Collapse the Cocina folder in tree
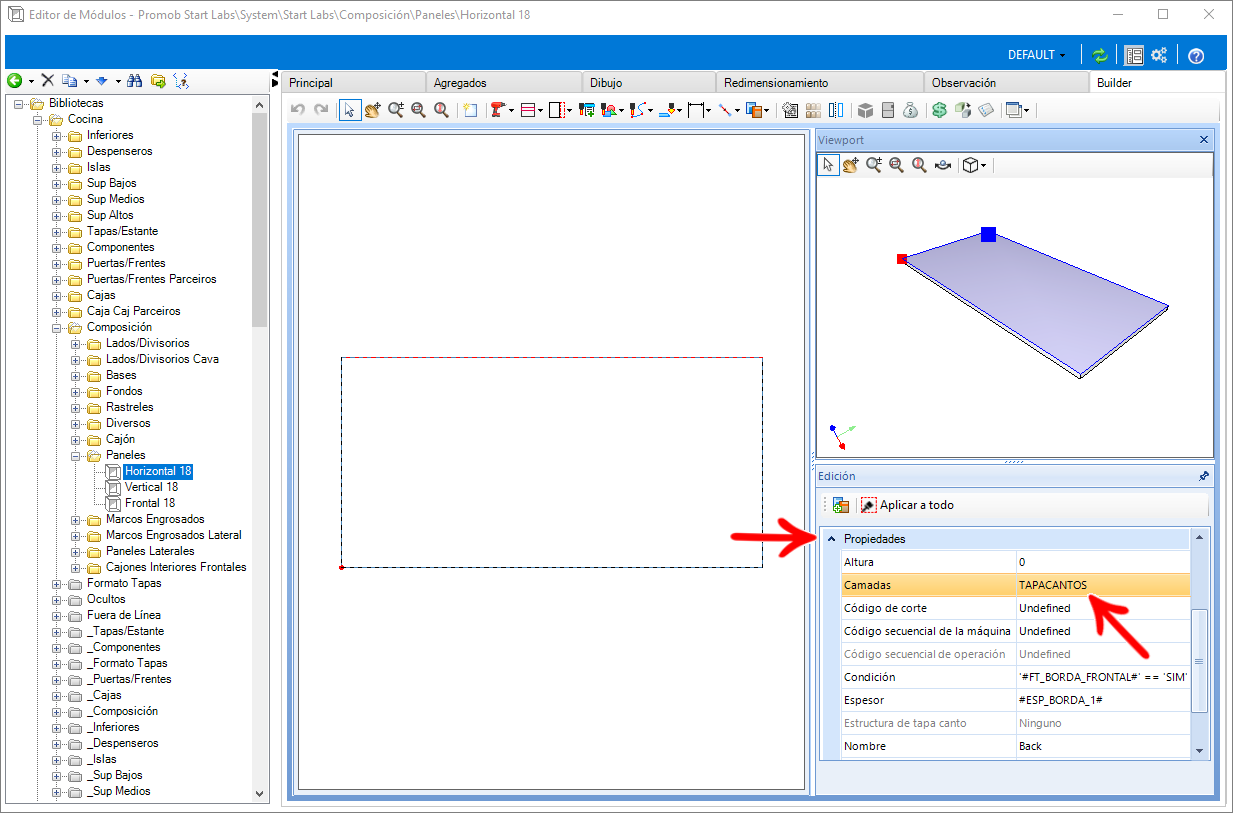Image resolution: width=1233 pixels, height=813 pixels. tap(38, 119)
